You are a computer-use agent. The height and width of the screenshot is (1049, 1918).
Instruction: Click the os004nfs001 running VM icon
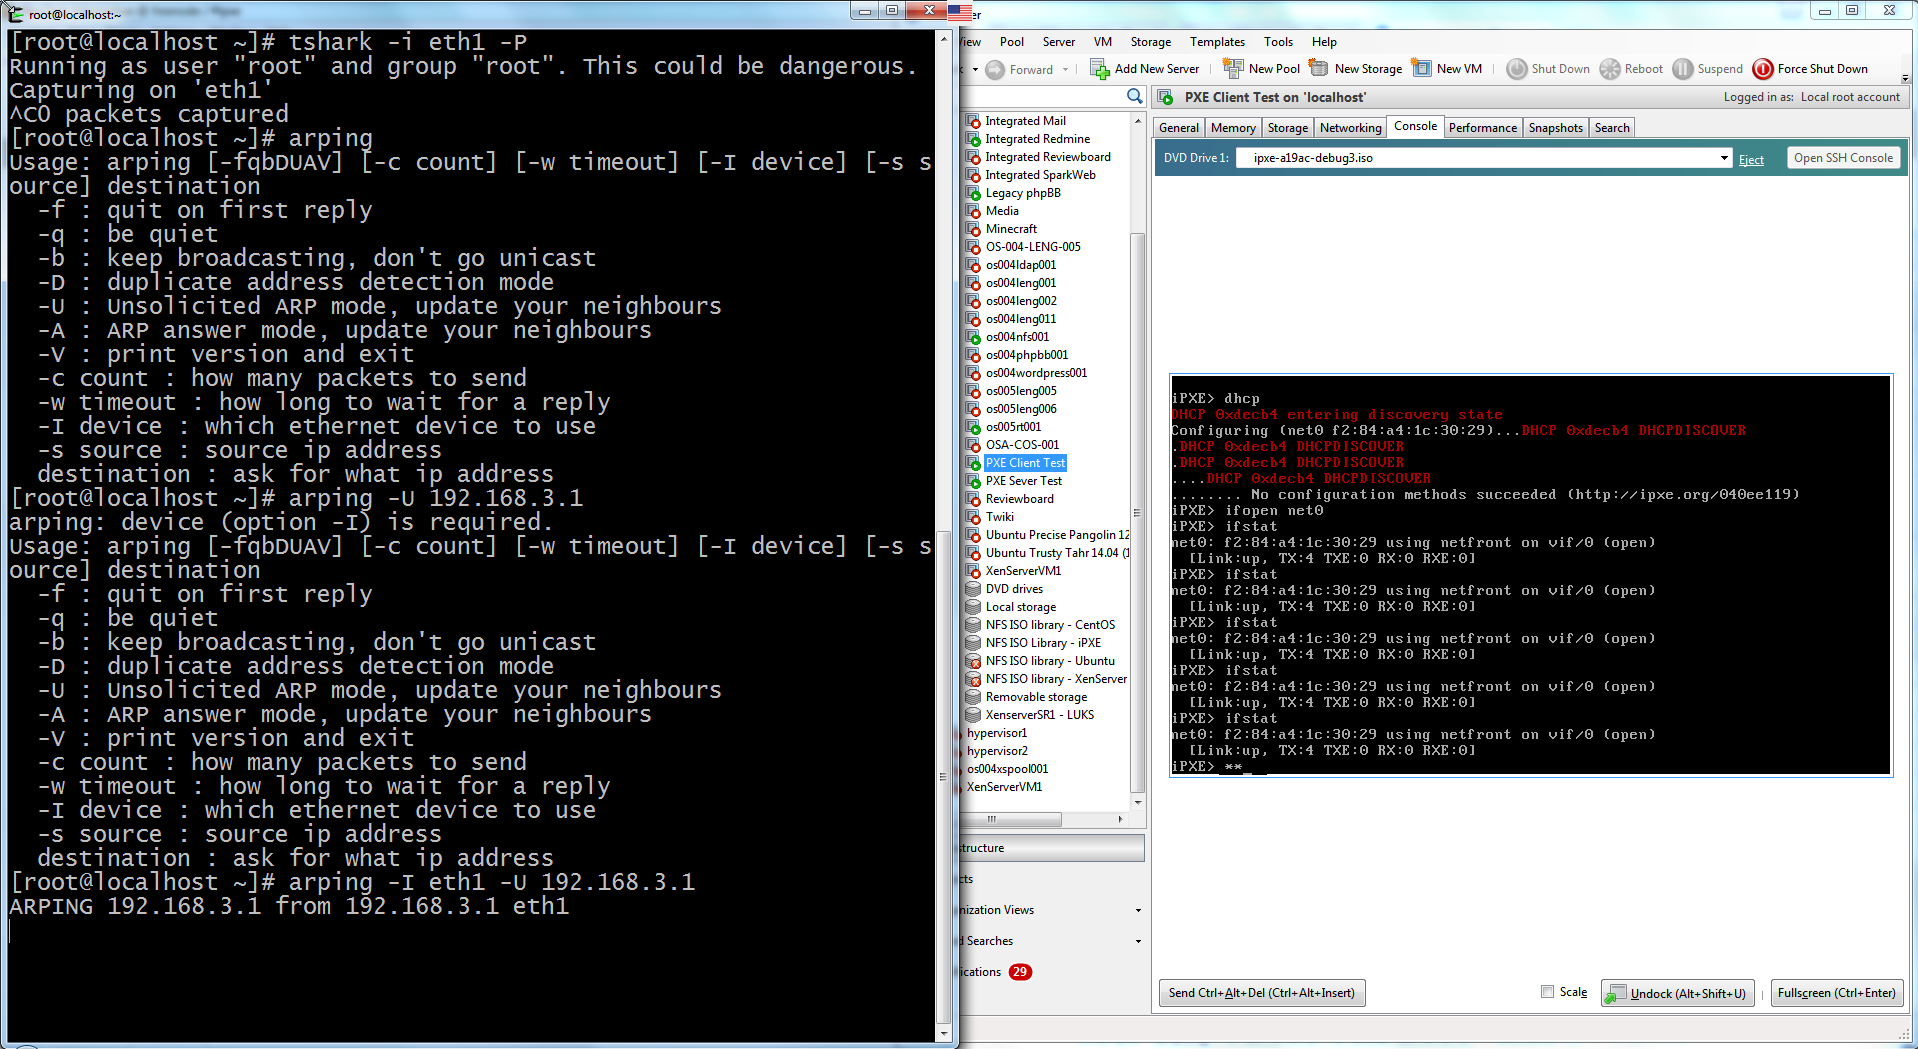(973, 337)
